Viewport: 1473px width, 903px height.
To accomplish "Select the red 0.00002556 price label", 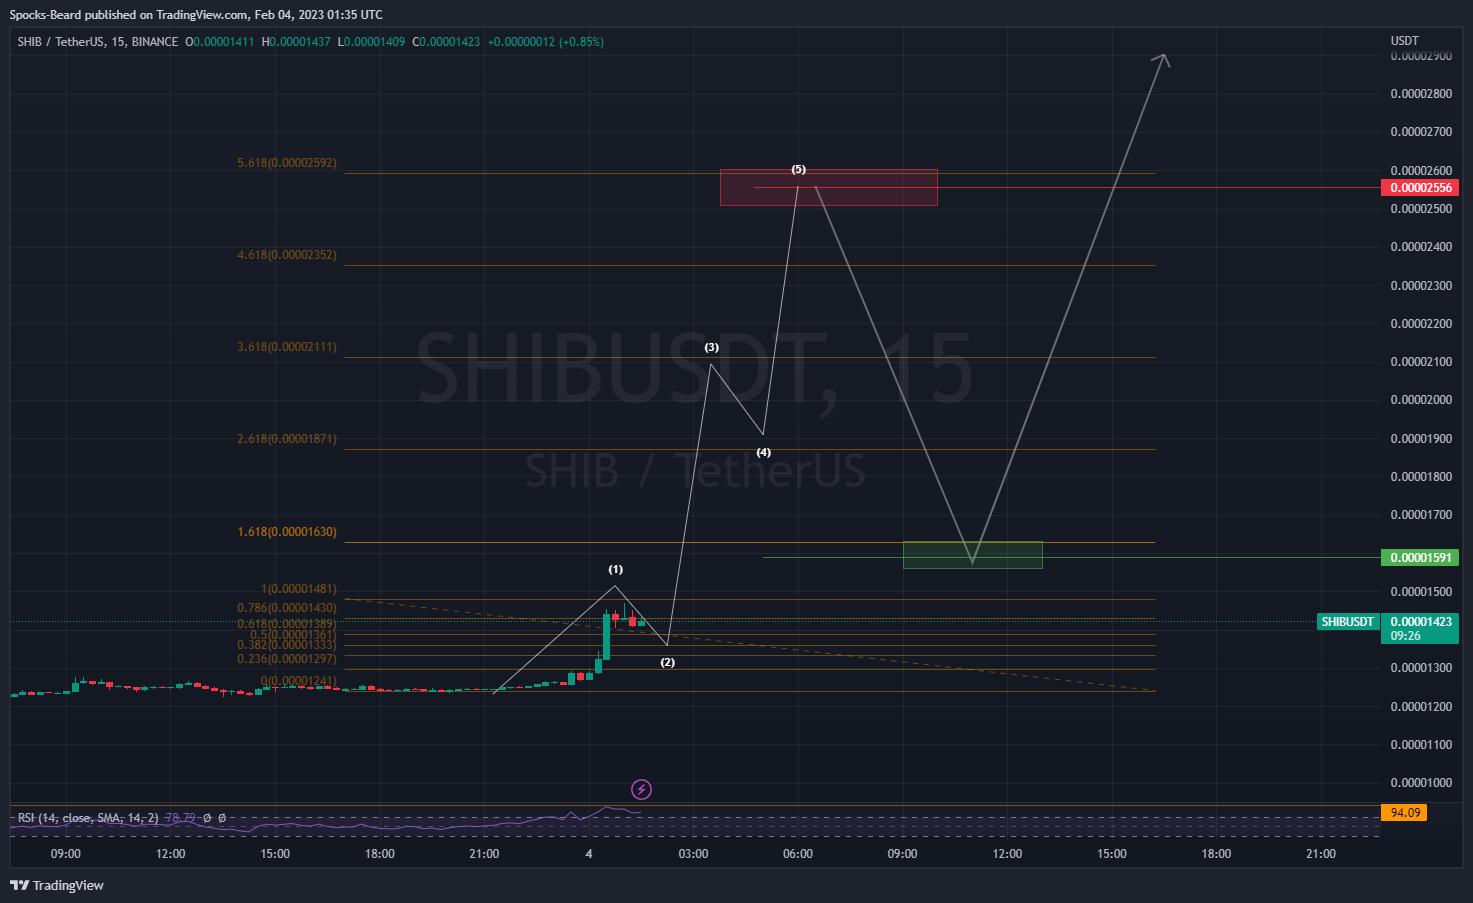I will 1420,188.
